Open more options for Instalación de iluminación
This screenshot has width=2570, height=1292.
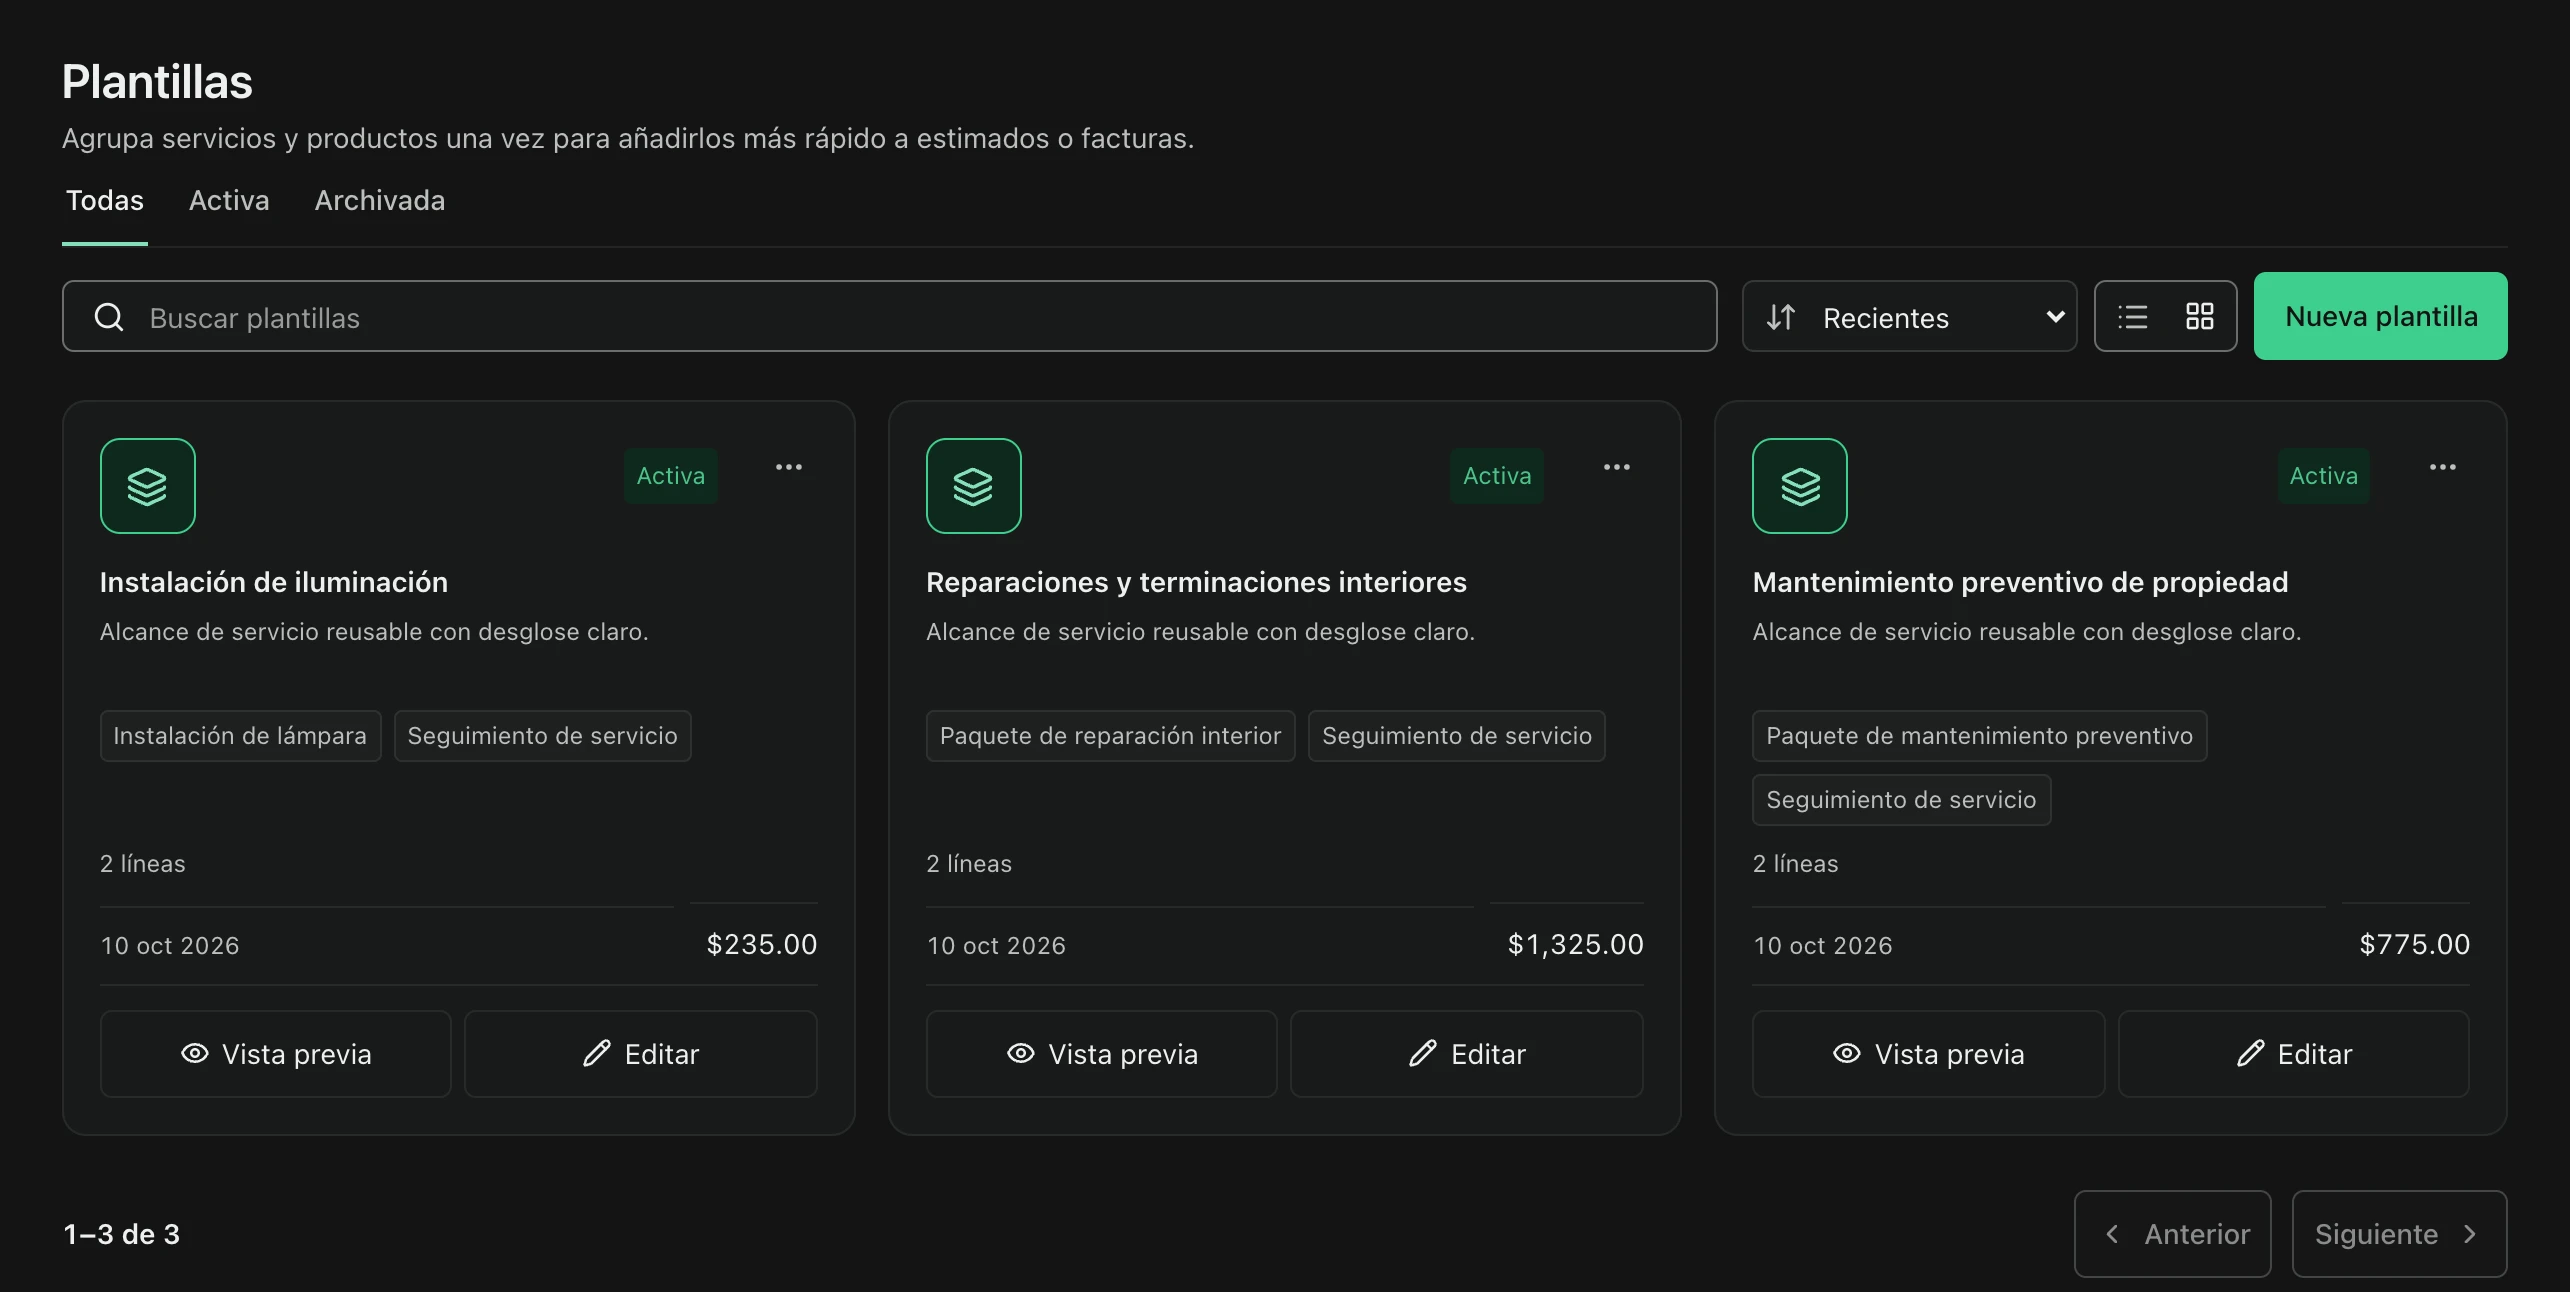789,467
